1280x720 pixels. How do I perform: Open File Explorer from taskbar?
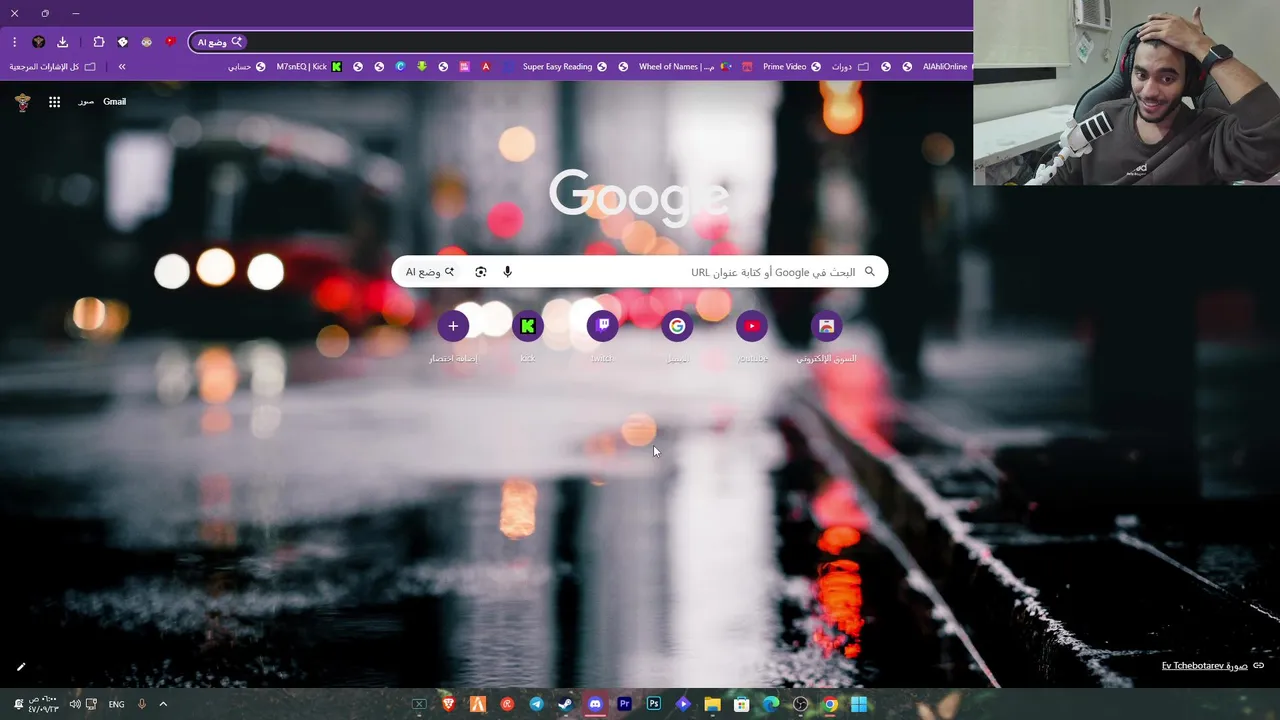(x=712, y=704)
